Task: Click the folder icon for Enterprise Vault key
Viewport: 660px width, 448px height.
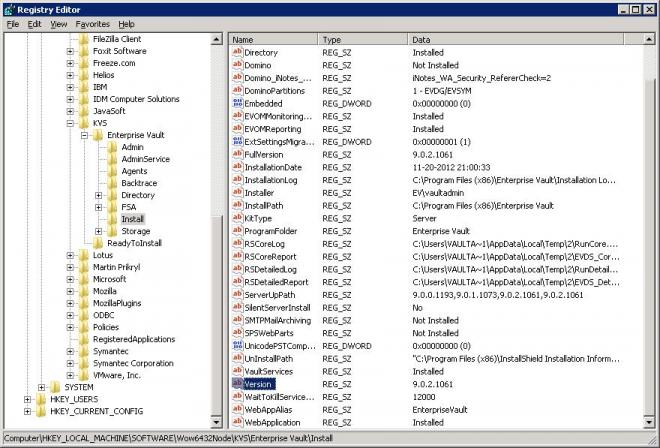Action: [98, 135]
